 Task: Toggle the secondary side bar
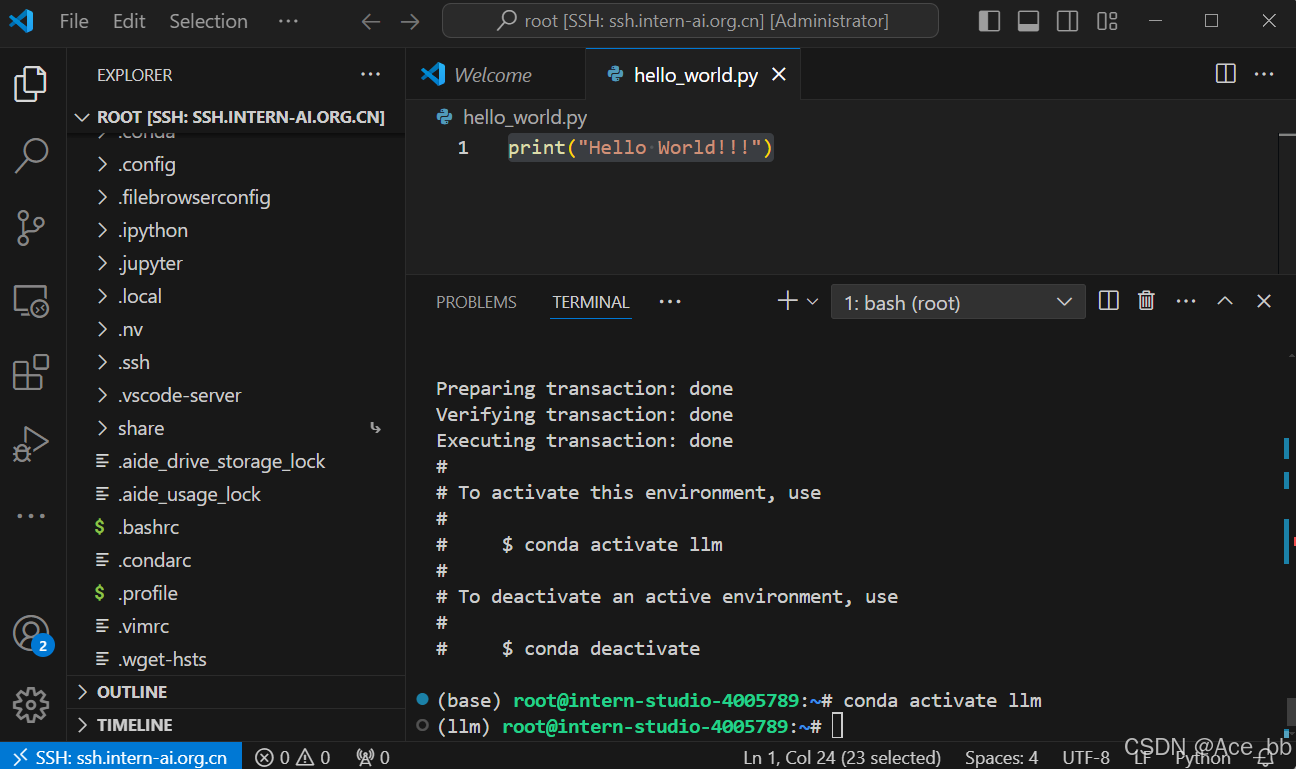tap(1067, 21)
